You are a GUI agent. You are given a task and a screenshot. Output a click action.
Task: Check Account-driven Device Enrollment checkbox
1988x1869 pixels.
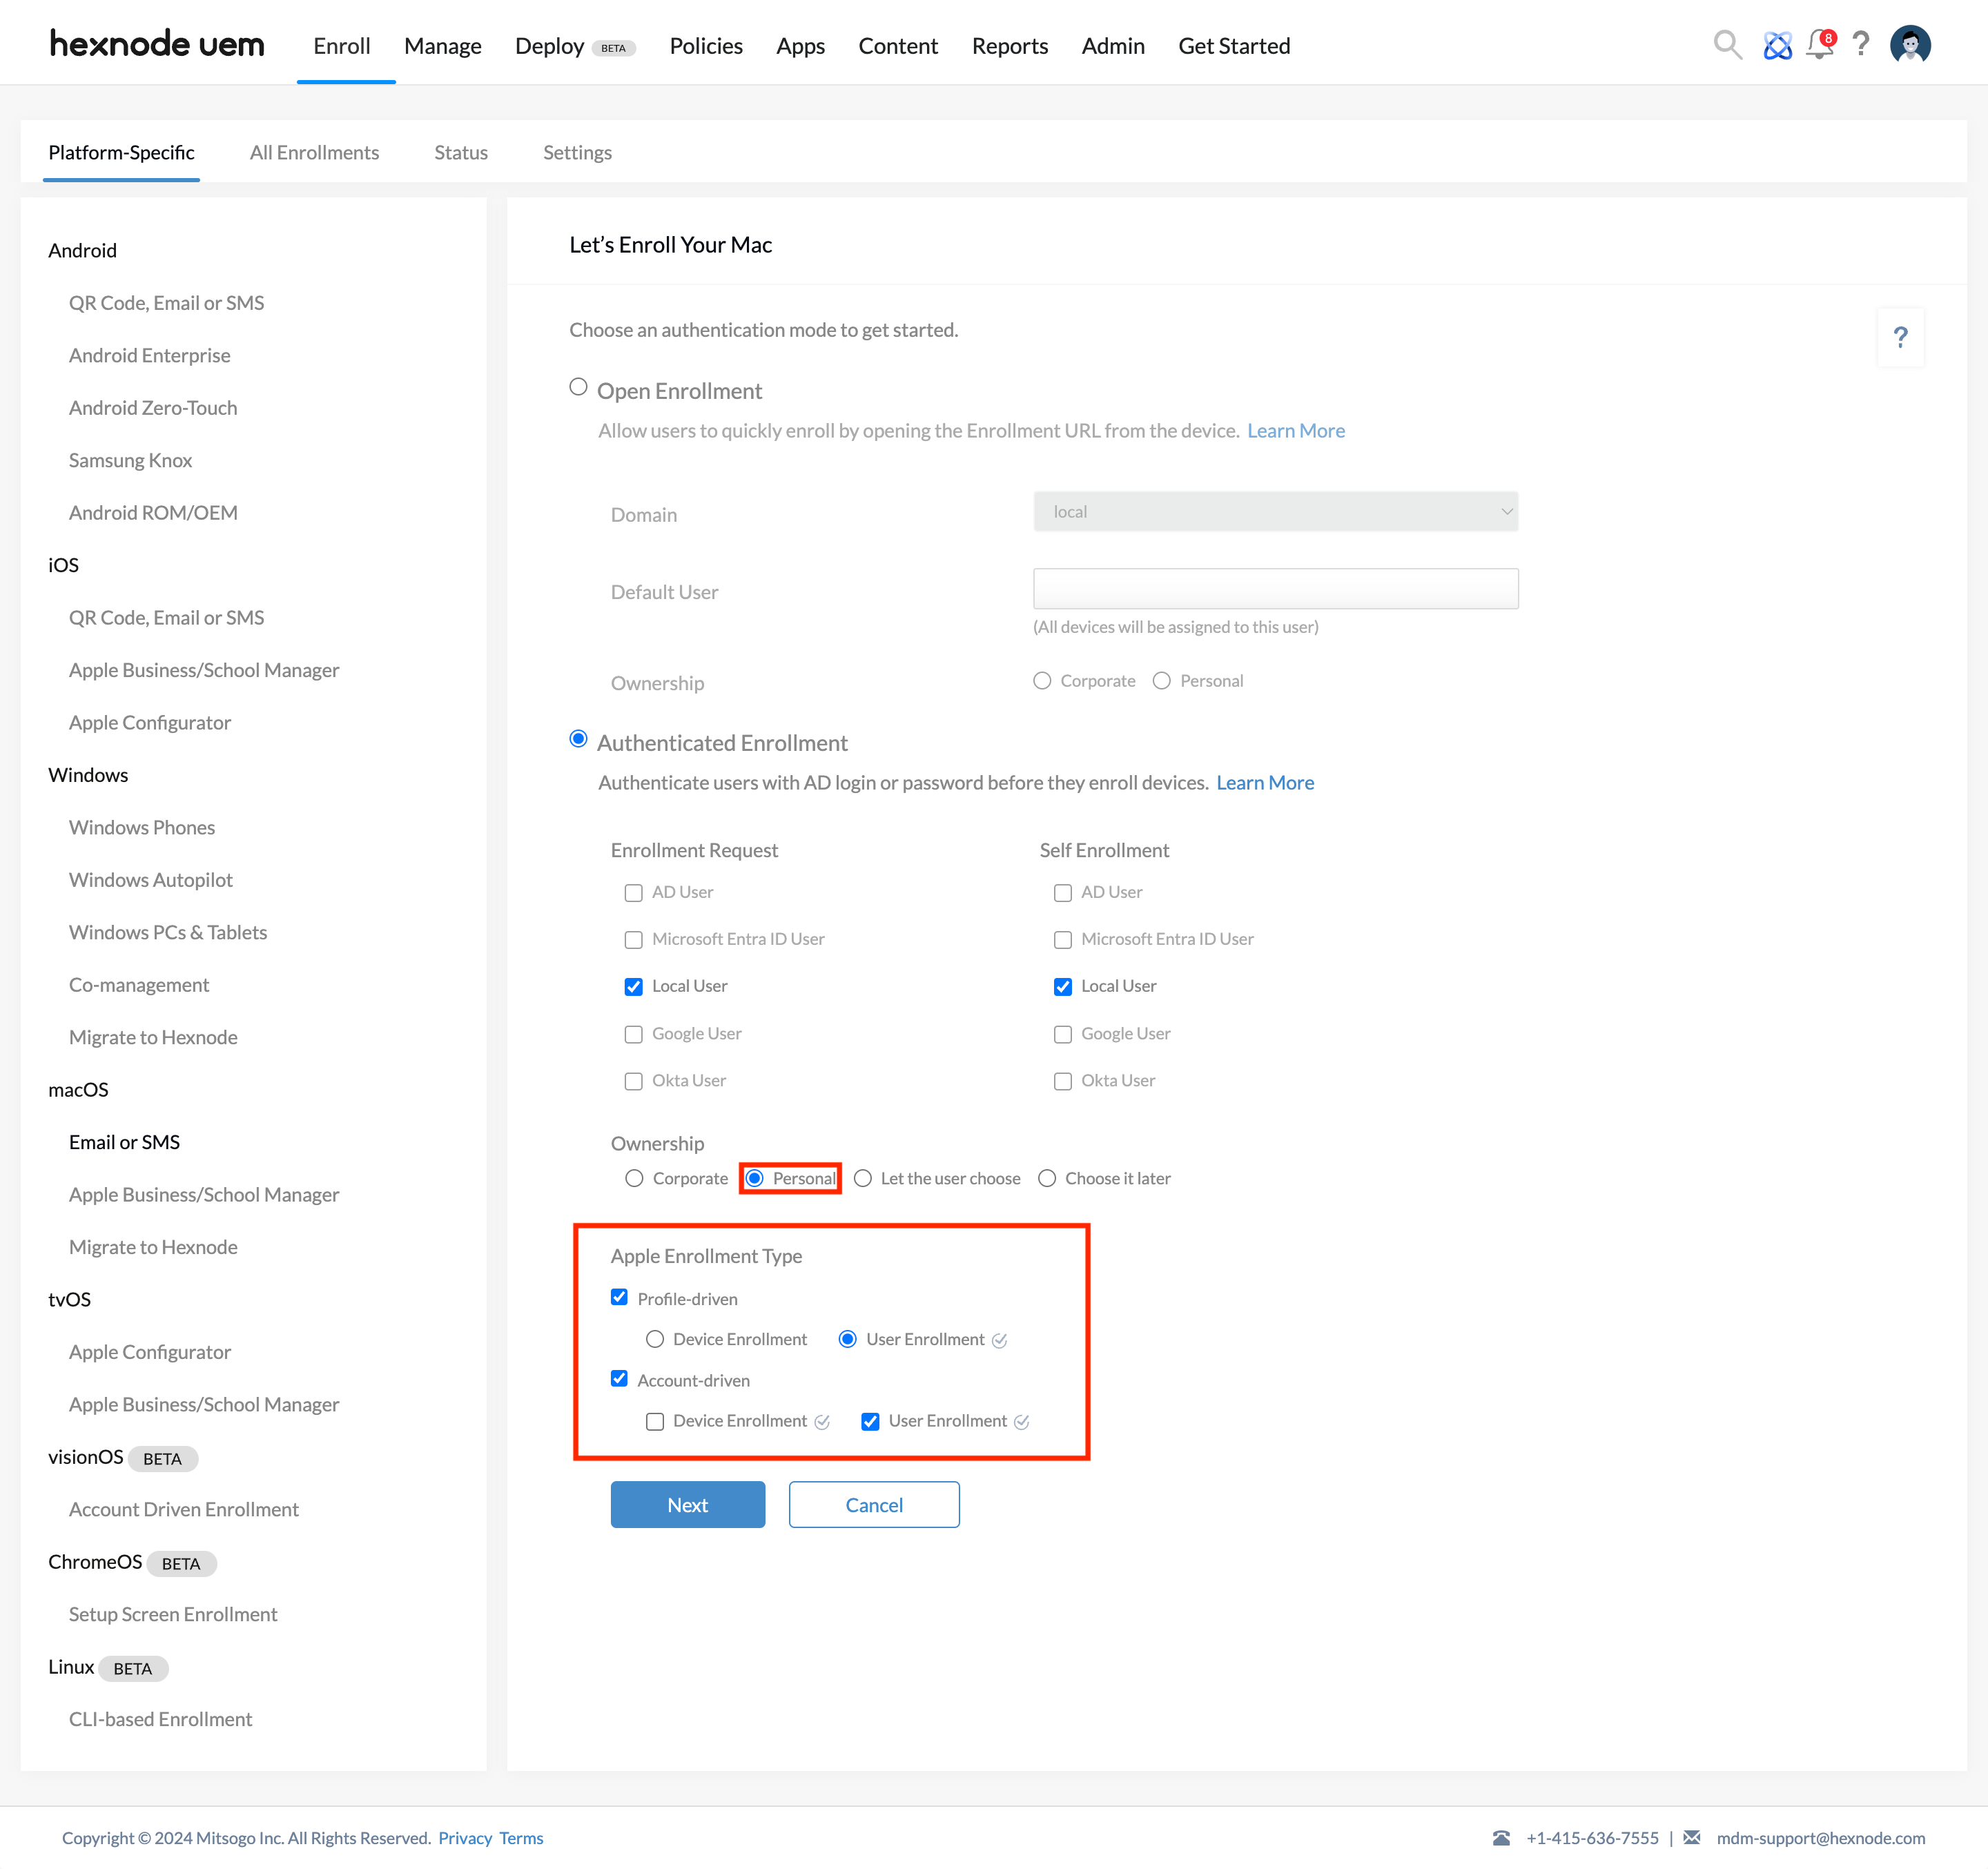pos(655,1422)
